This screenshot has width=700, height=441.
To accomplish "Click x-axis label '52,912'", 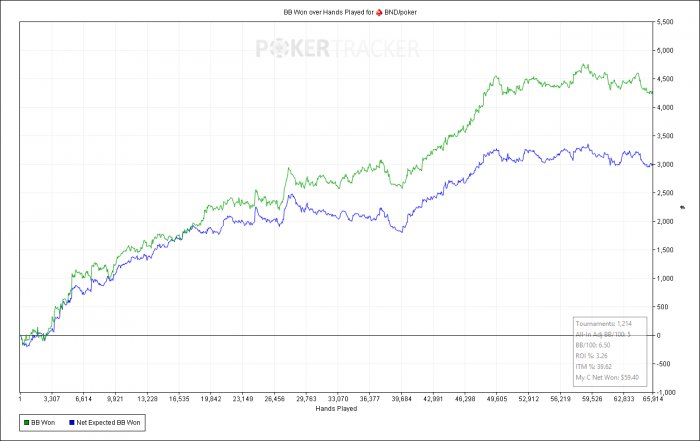I will click(529, 398).
